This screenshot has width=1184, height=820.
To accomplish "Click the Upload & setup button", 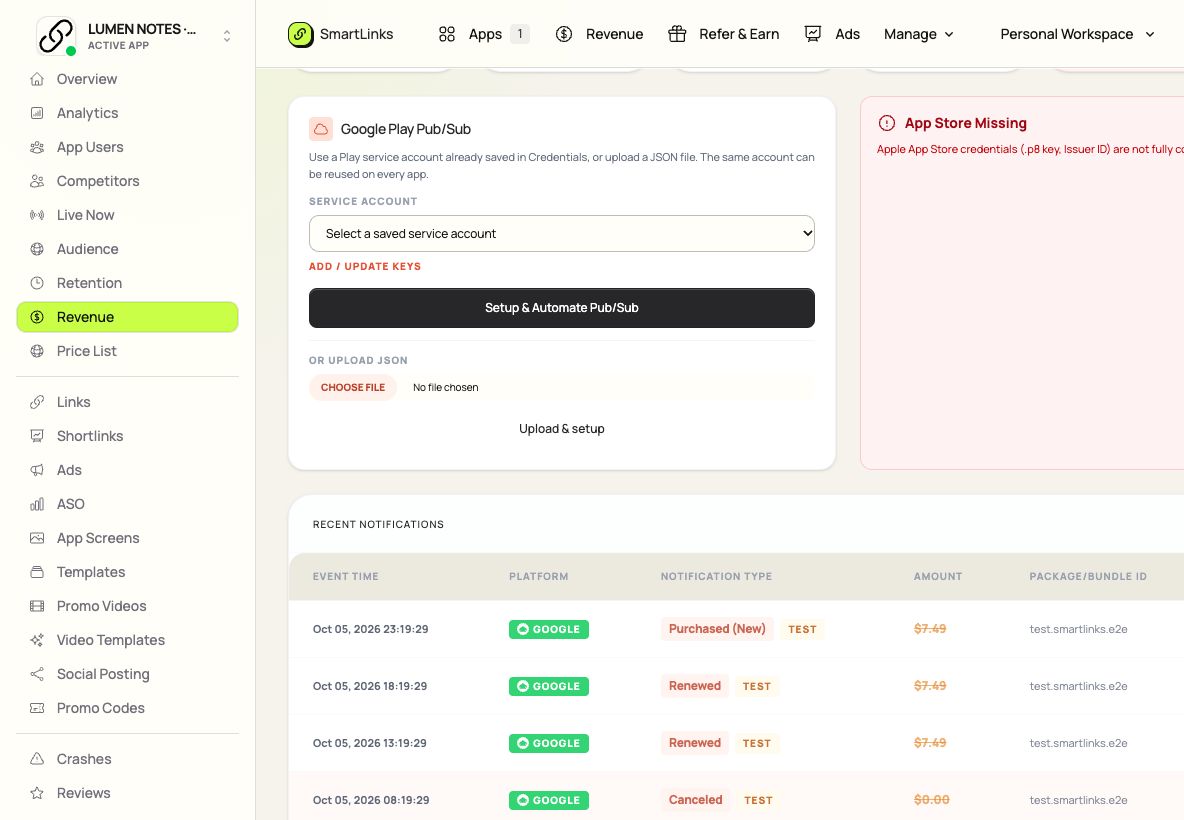I will pos(562,429).
